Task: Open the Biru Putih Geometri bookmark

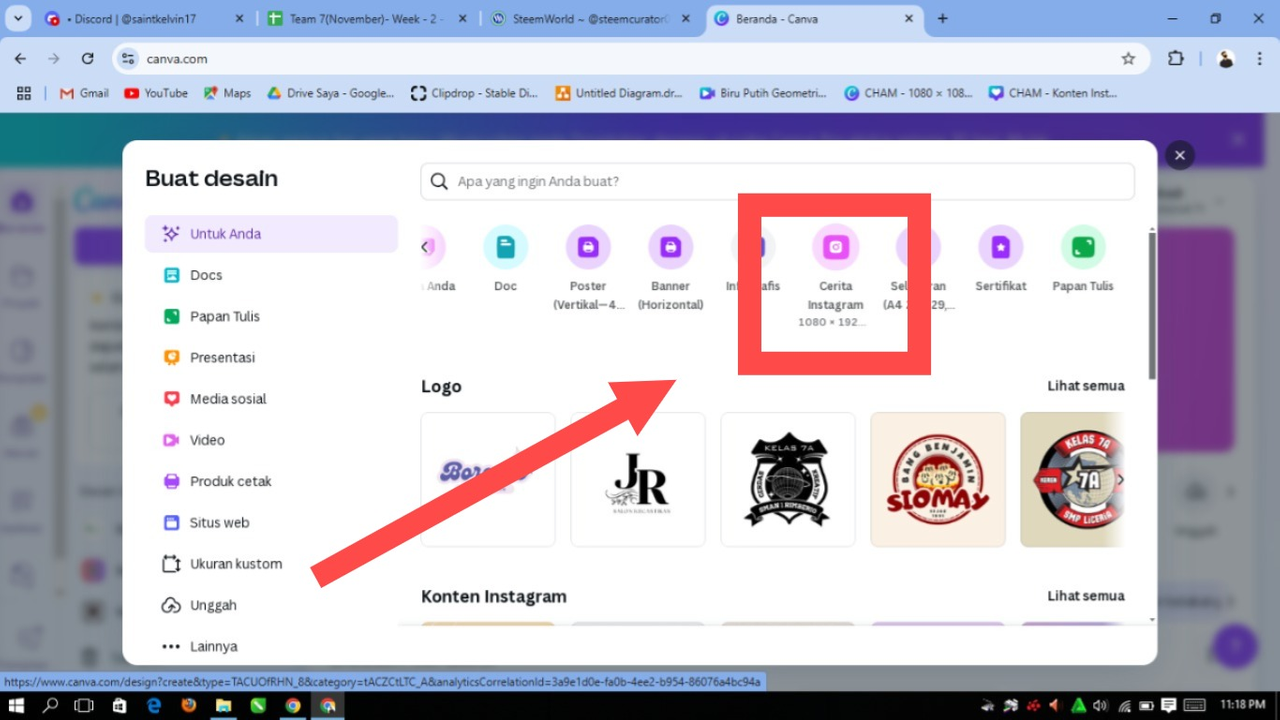Action: (763, 93)
